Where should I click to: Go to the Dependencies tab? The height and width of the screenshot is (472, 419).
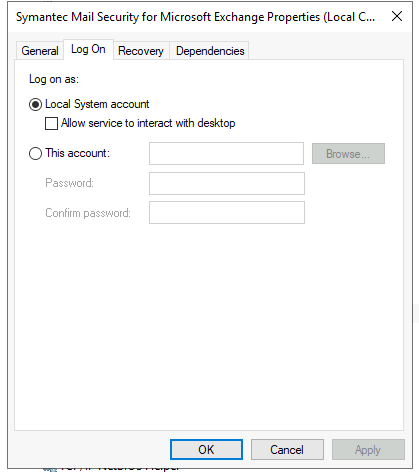tap(210, 51)
